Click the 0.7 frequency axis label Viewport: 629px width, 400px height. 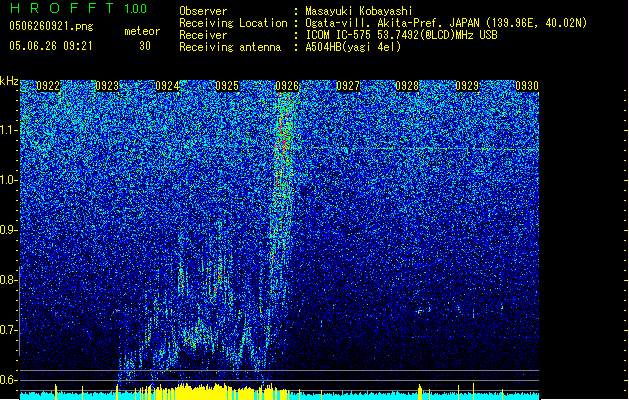(9, 330)
